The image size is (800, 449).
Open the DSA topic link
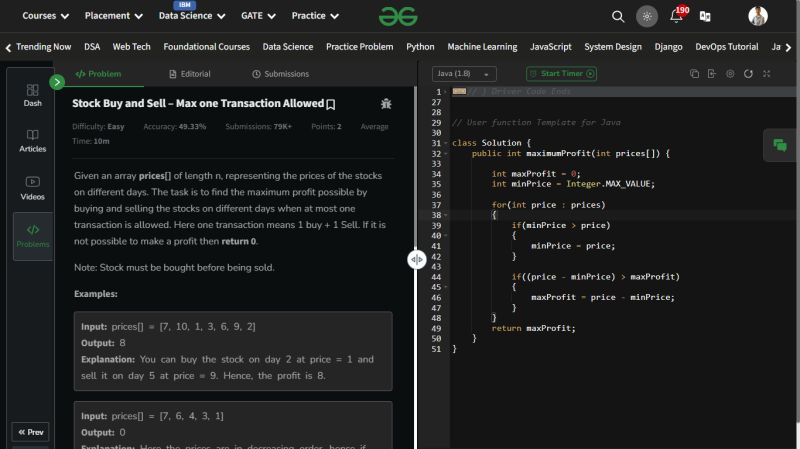[x=92, y=47]
